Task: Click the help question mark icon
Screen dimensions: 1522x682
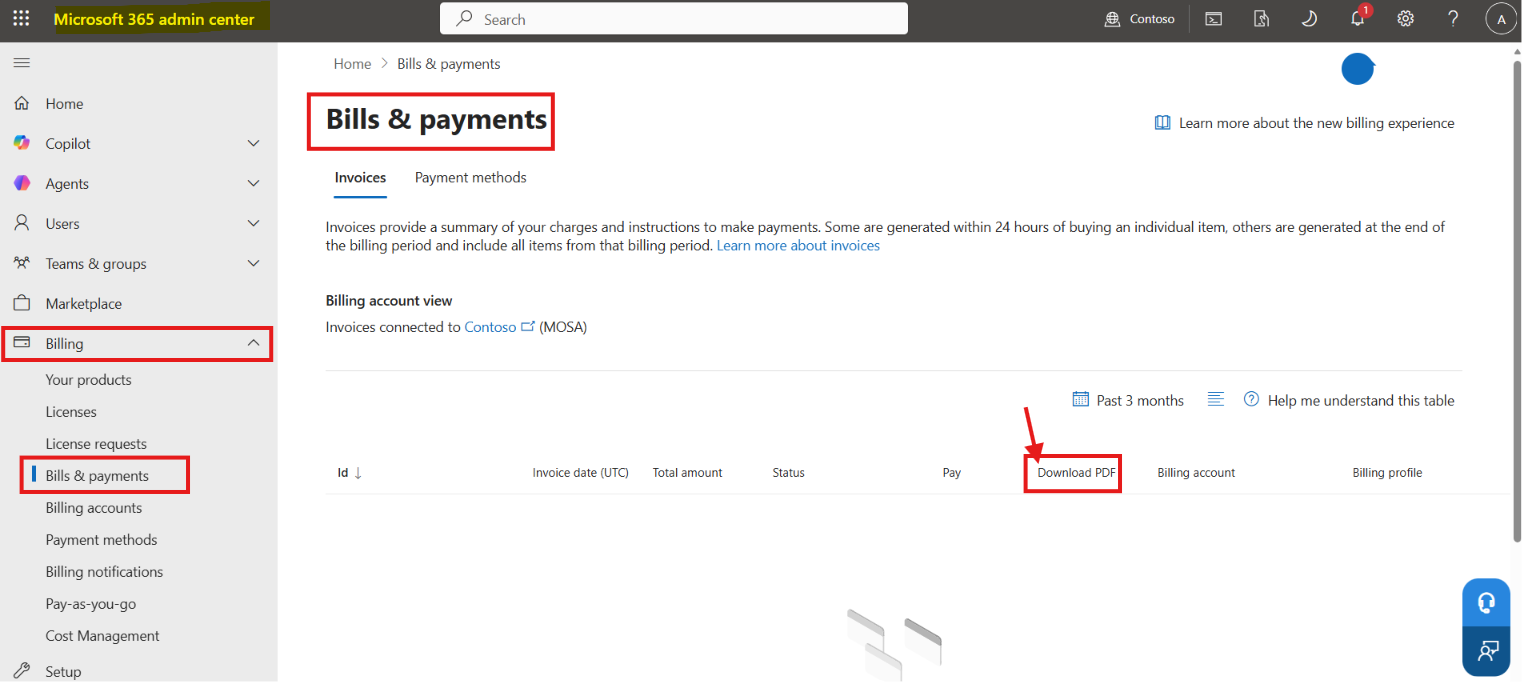Action: click(x=1453, y=19)
